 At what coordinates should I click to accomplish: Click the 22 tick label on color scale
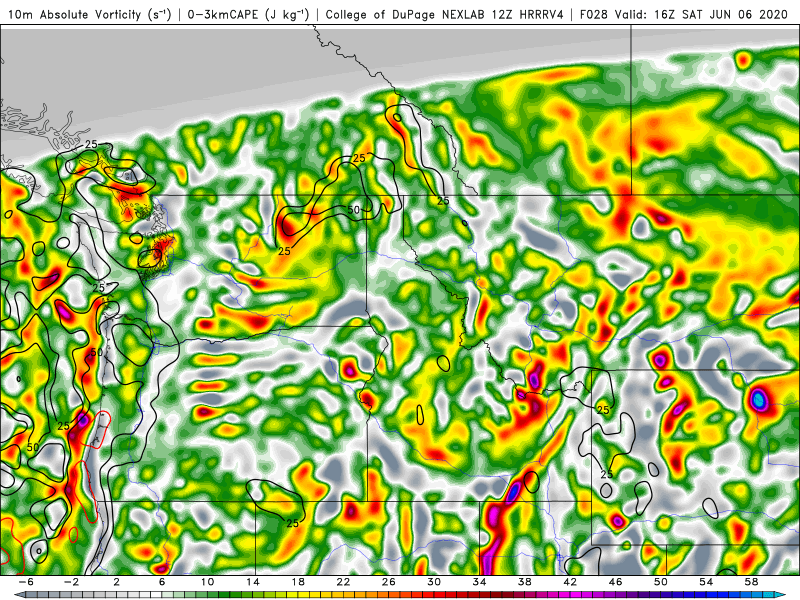point(343,582)
